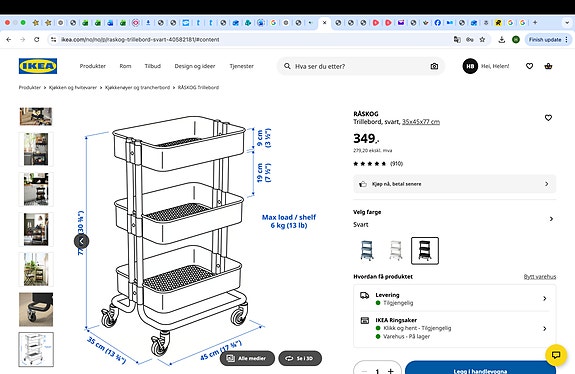Open the chat support bubble
575x374 pixels.
coord(556,355)
